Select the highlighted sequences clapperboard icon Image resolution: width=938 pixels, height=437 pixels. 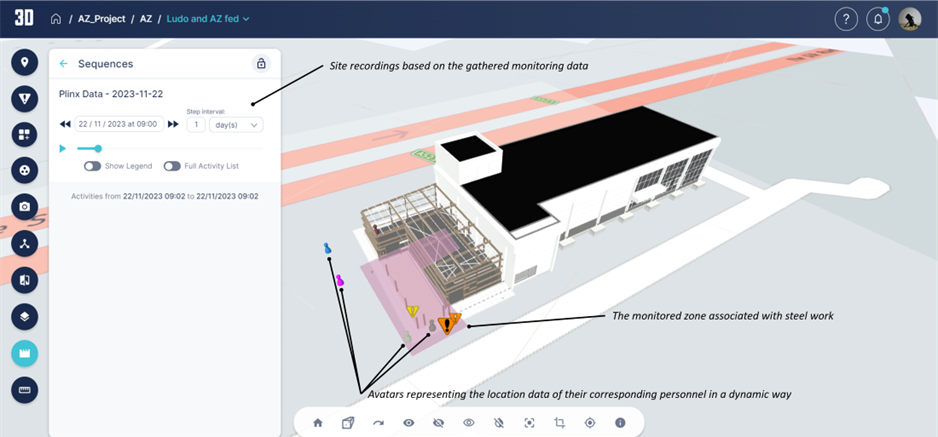point(25,353)
